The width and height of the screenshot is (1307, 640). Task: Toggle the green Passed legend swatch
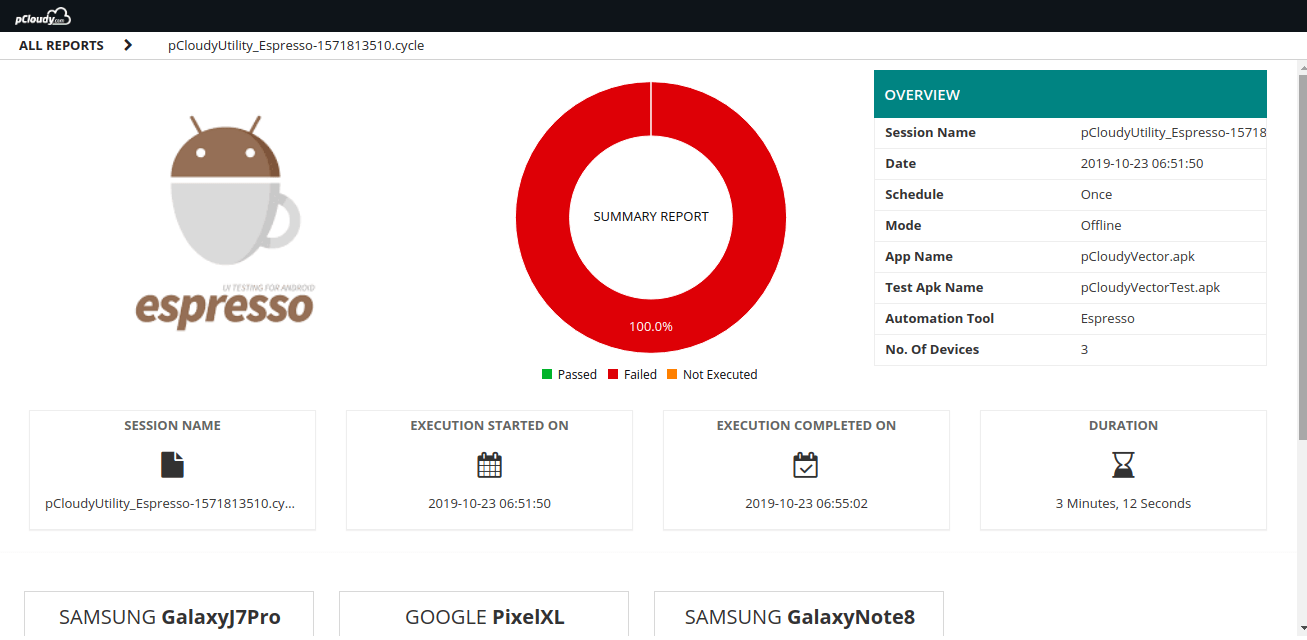click(x=547, y=375)
